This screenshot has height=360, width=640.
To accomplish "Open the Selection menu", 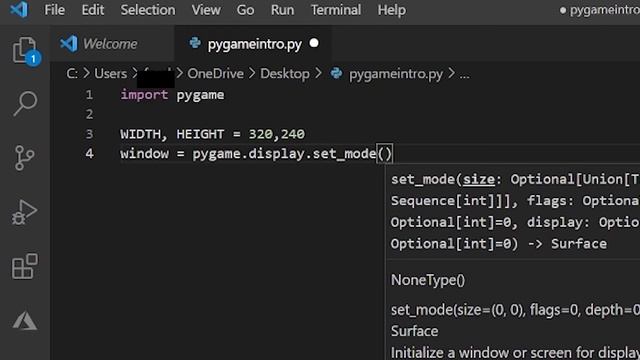I will (148, 10).
